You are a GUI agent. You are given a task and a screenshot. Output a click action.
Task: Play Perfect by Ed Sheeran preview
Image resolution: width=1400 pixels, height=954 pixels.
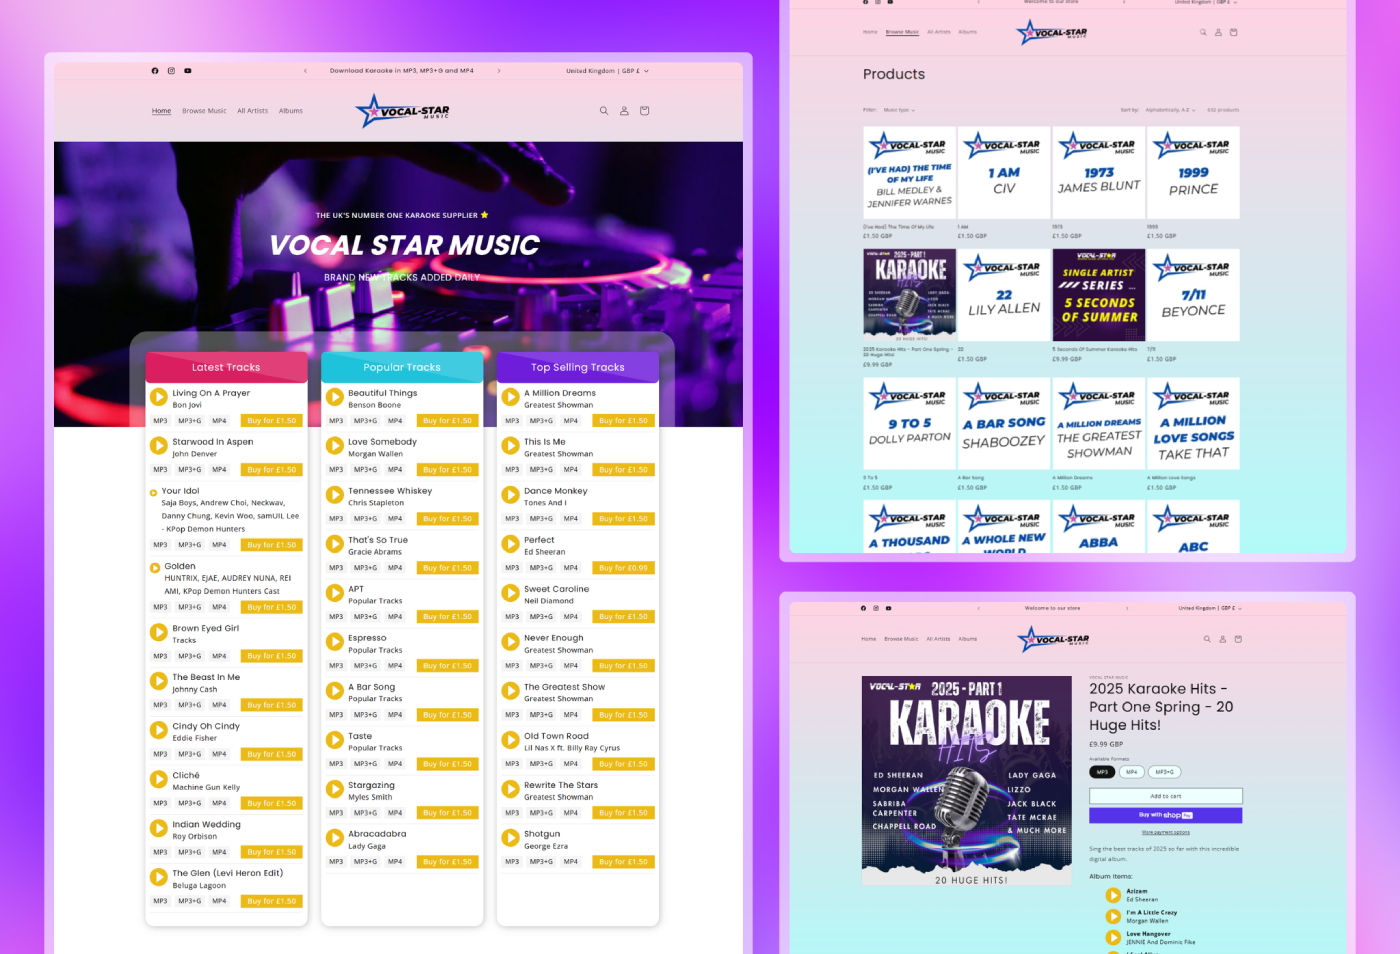point(511,545)
